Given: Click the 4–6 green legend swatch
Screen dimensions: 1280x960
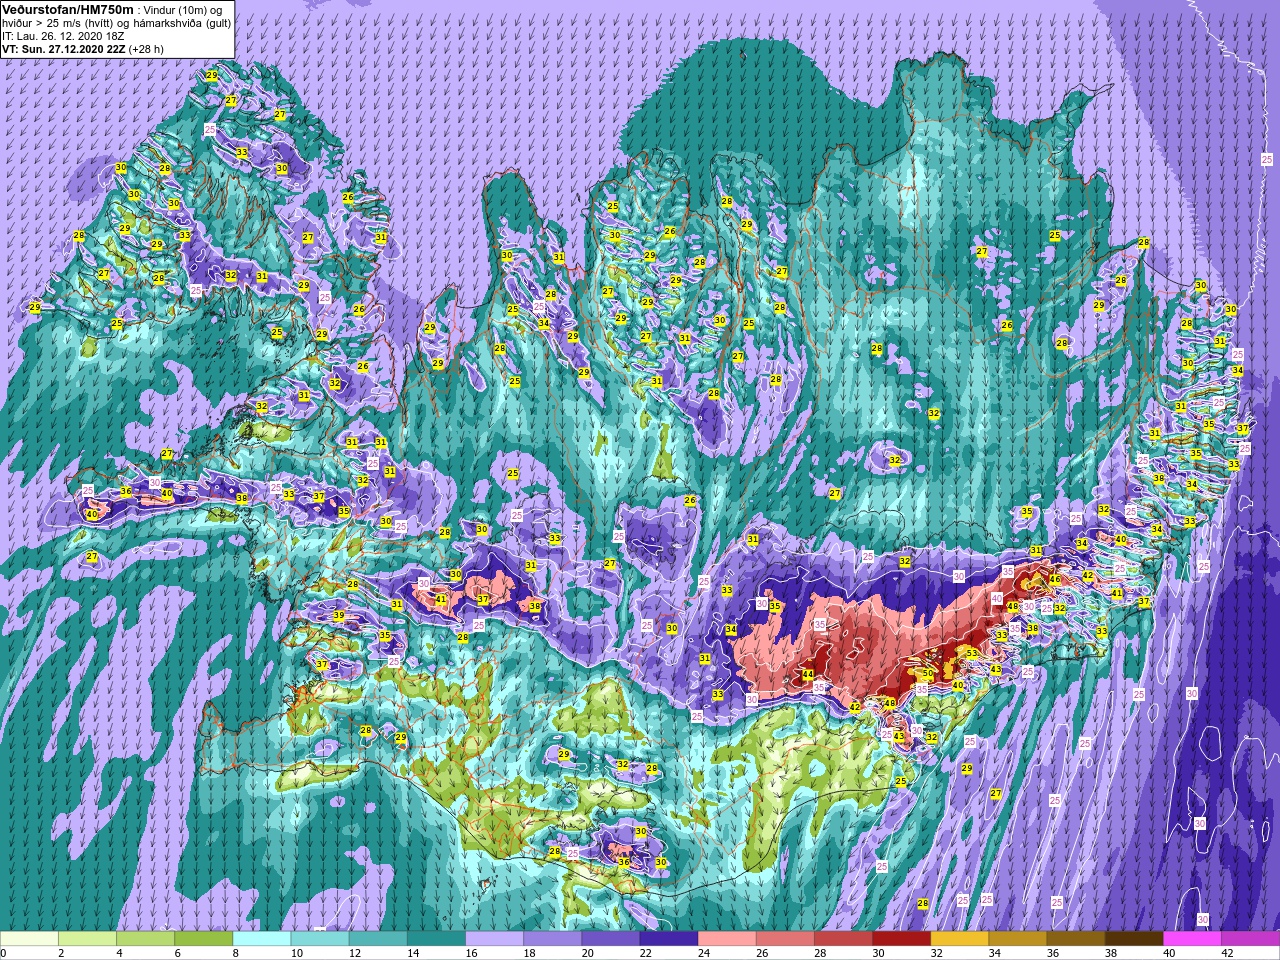Looking at the screenshot, I should click(x=145, y=940).
